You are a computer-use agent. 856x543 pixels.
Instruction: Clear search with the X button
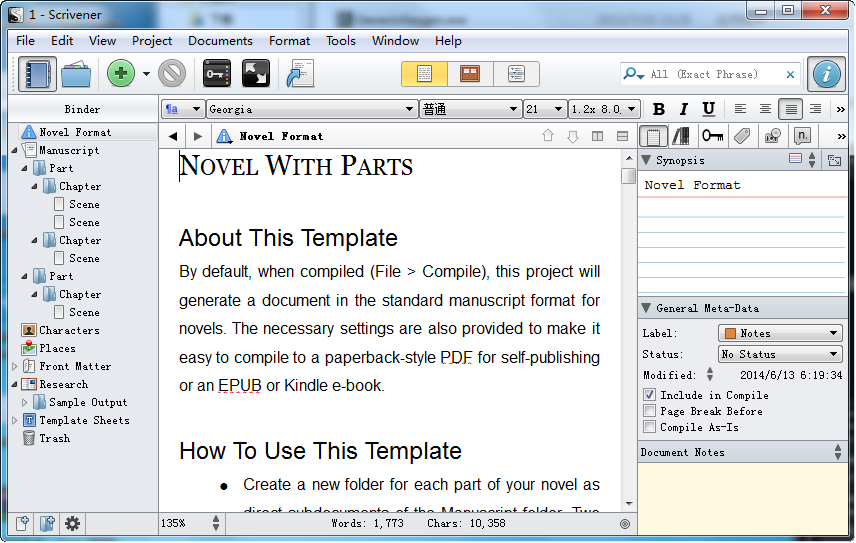pyautogui.click(x=790, y=74)
